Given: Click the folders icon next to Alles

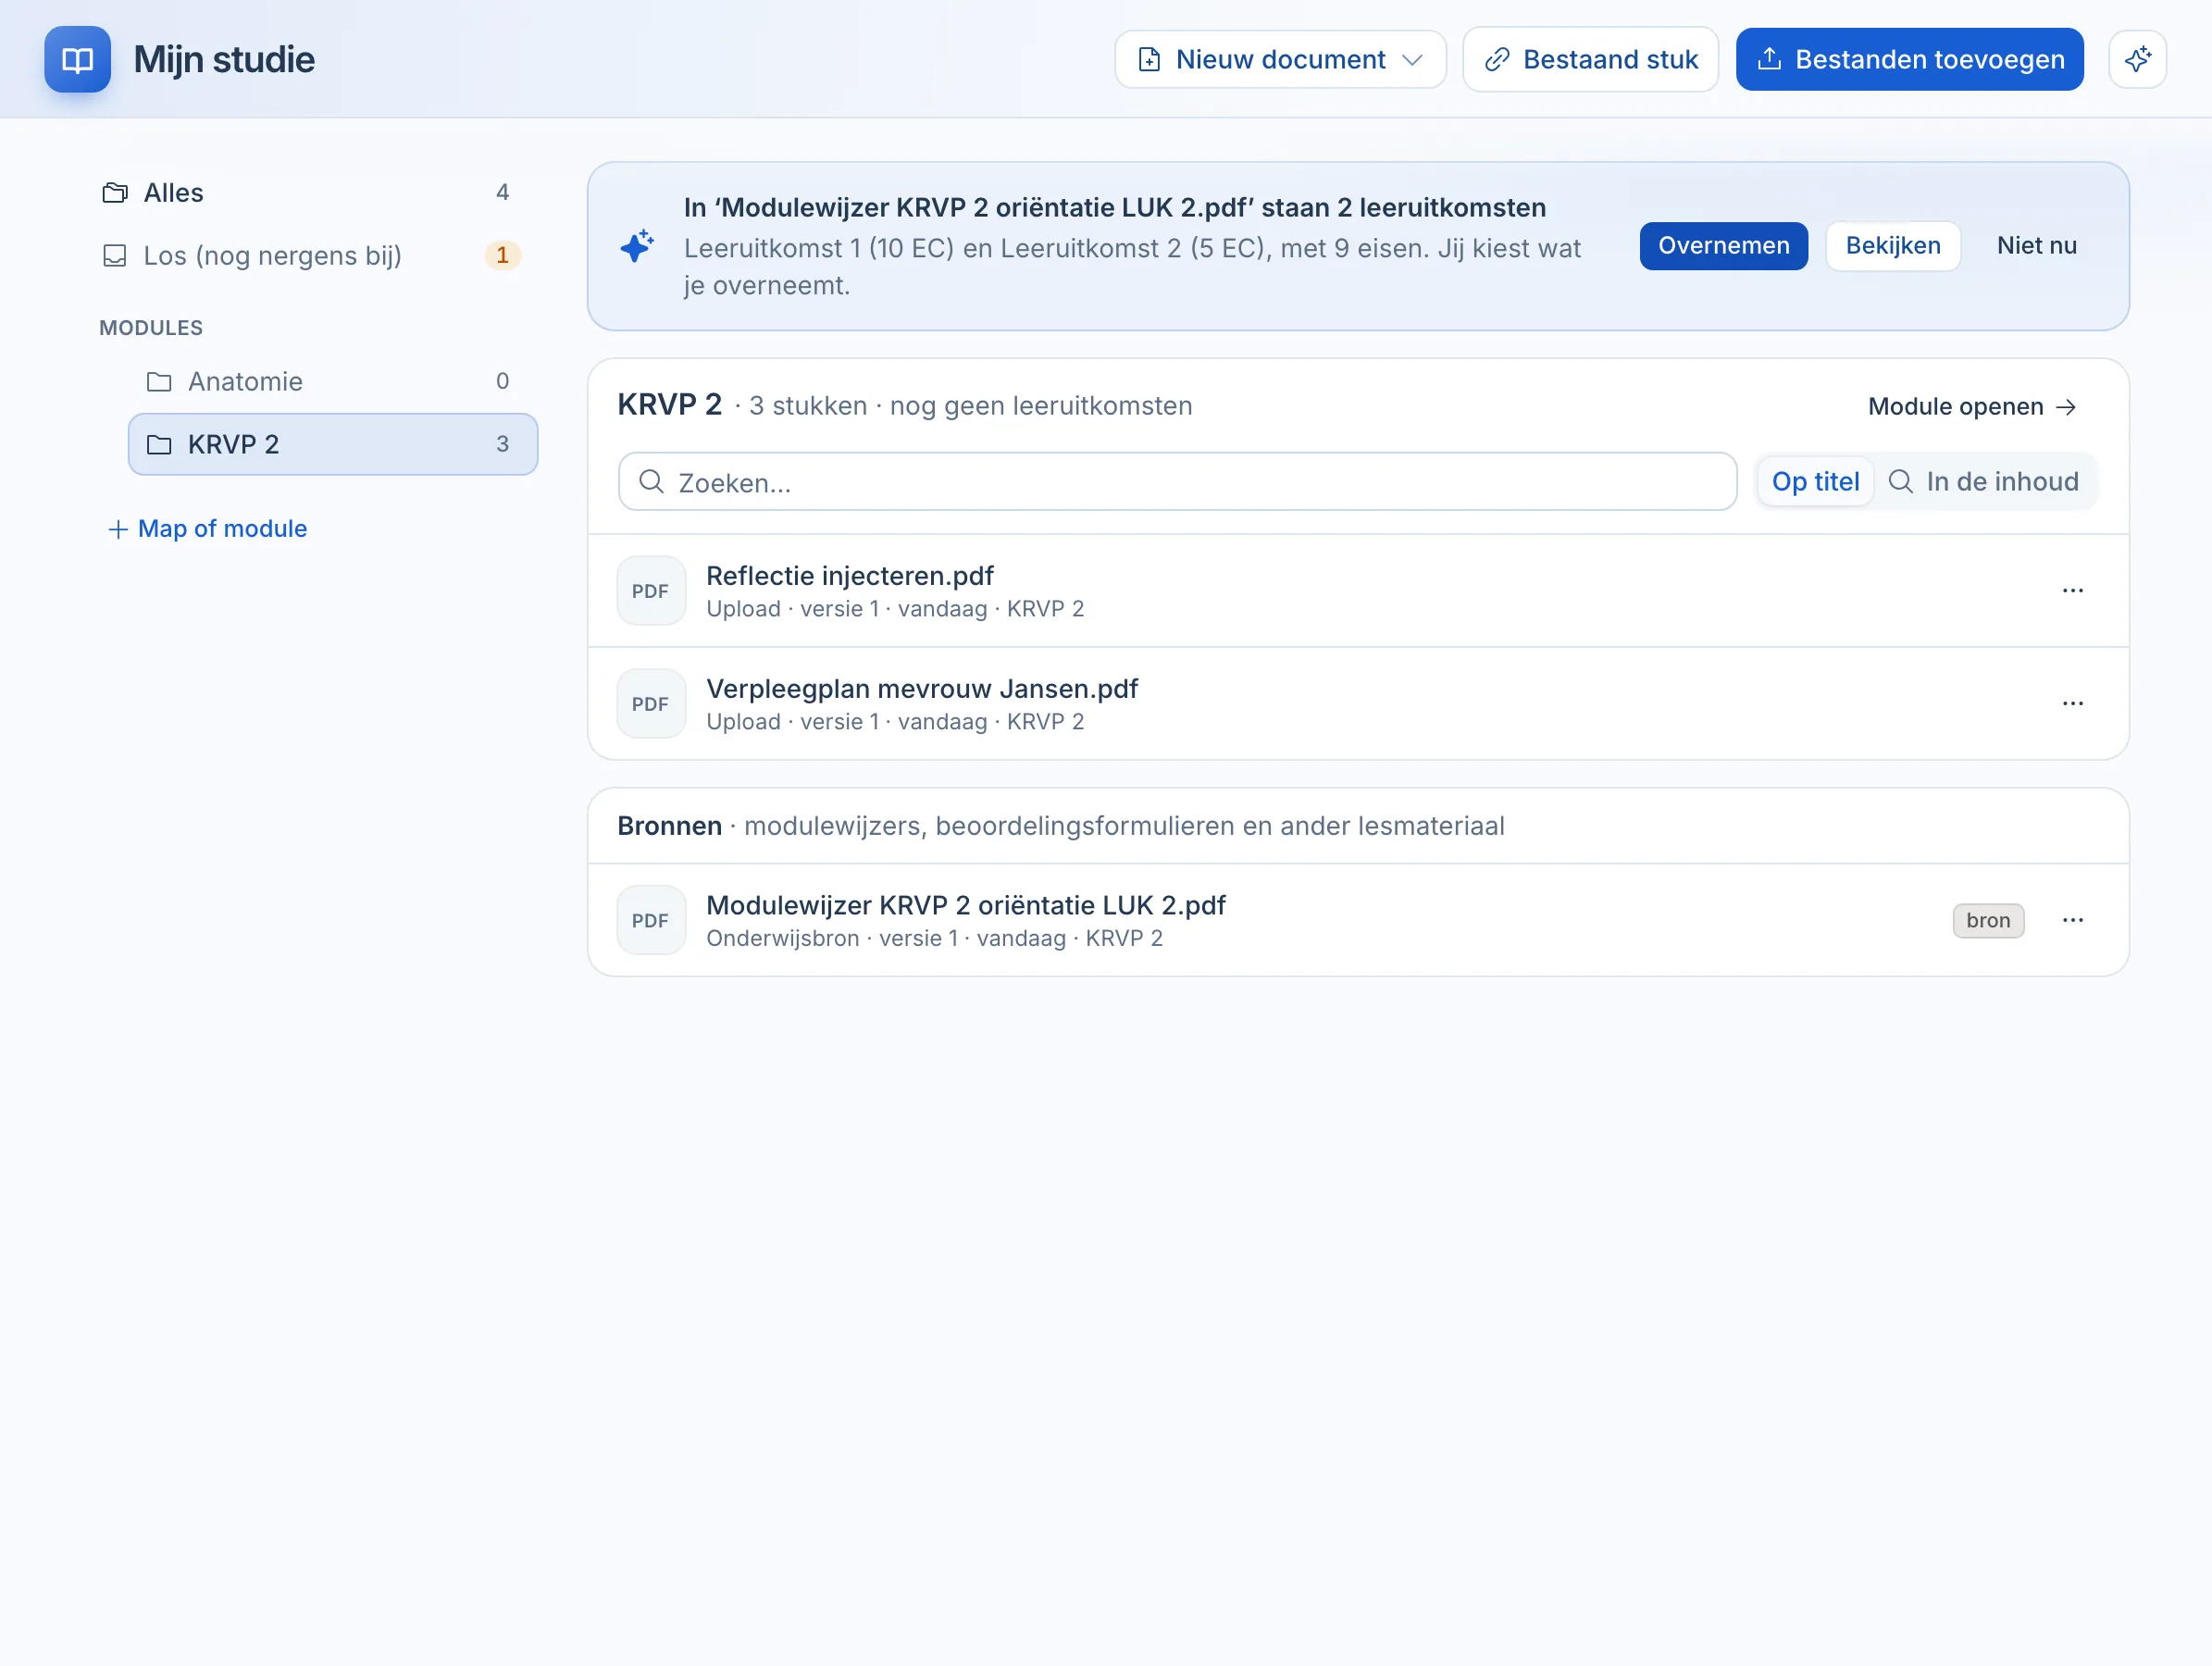Looking at the screenshot, I should [x=115, y=193].
